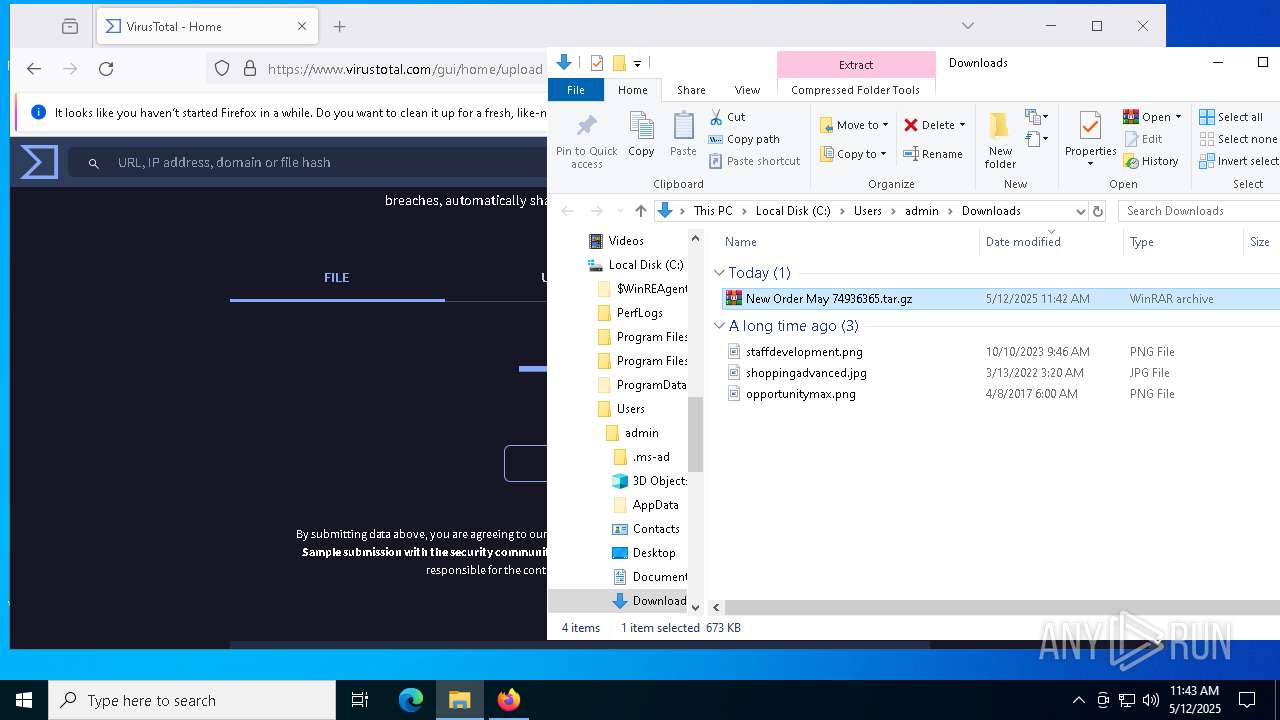Click the Task View taskbar icon

[x=360, y=700]
